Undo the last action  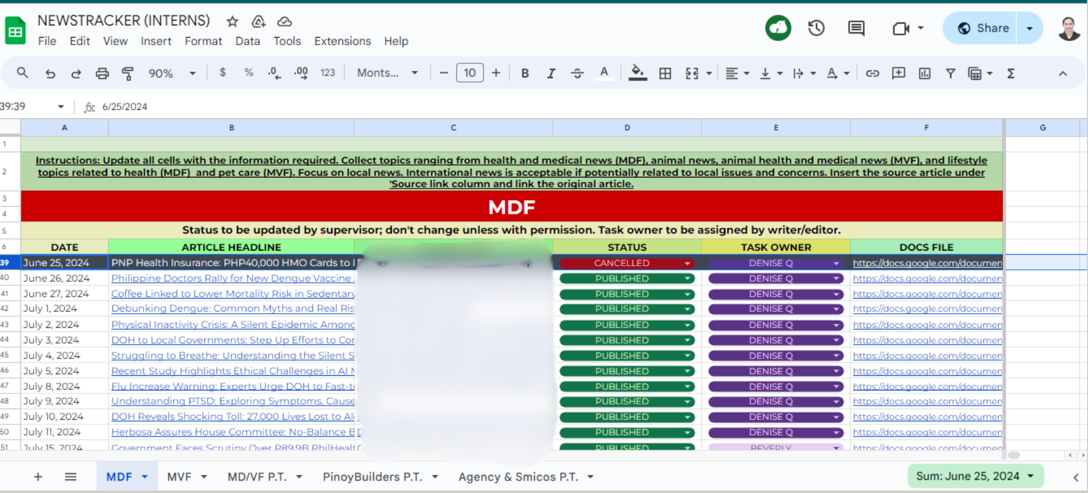(50, 73)
